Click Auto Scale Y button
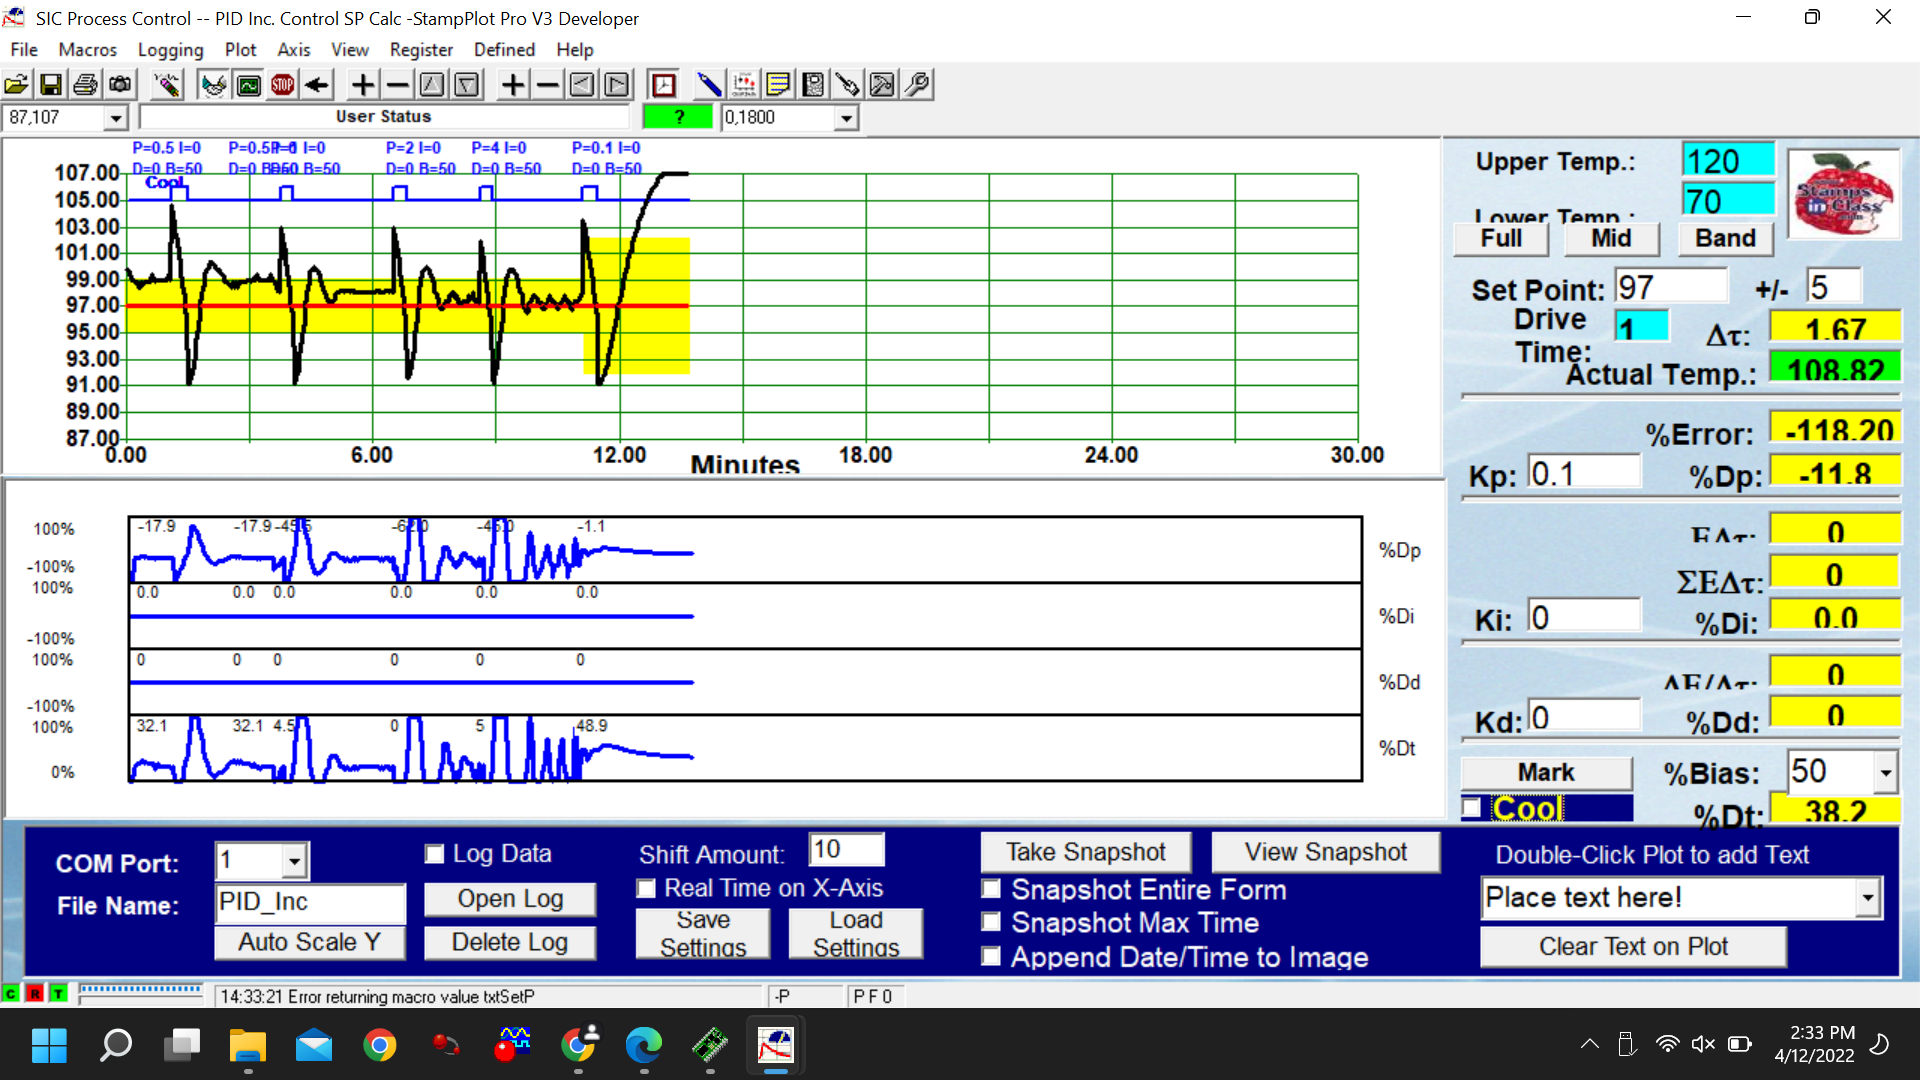The width and height of the screenshot is (1920, 1080). click(x=309, y=942)
